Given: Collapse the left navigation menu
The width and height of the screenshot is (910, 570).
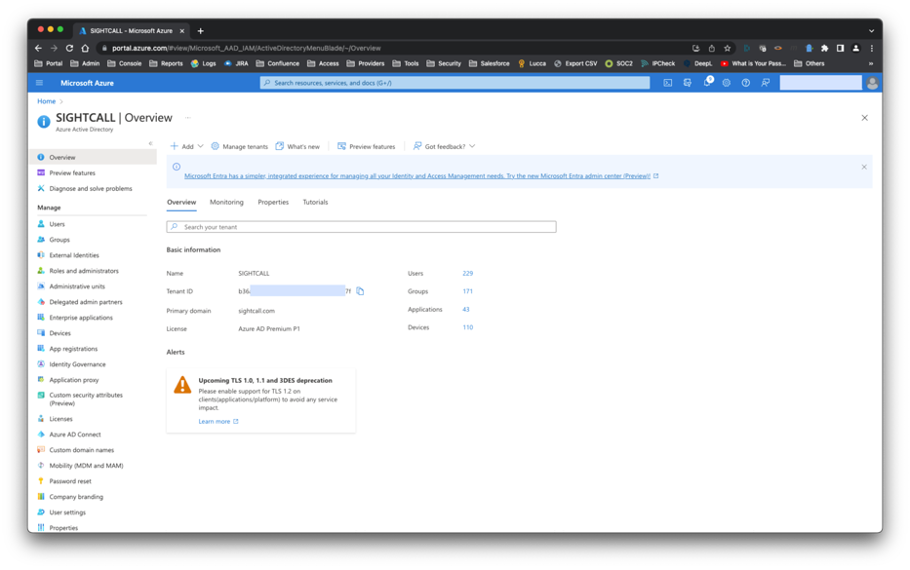Looking at the screenshot, I should [x=150, y=143].
